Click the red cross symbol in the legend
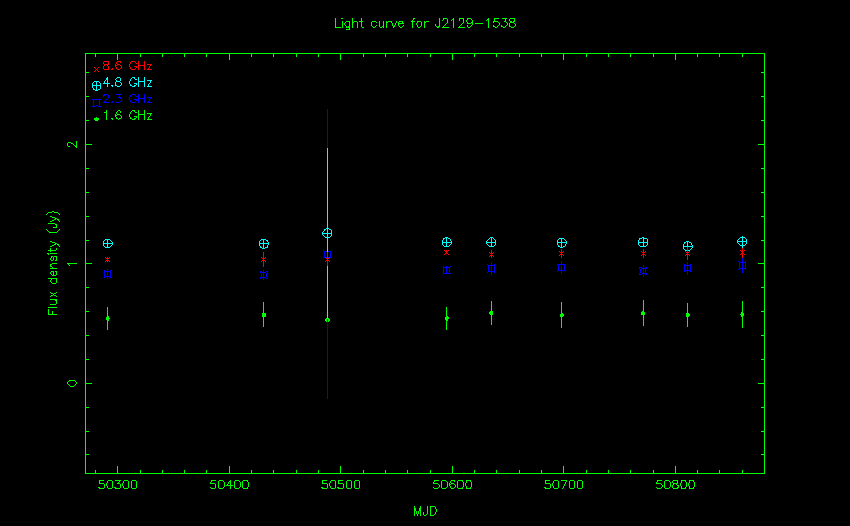Screen dimensions: 850x526 (96, 69)
